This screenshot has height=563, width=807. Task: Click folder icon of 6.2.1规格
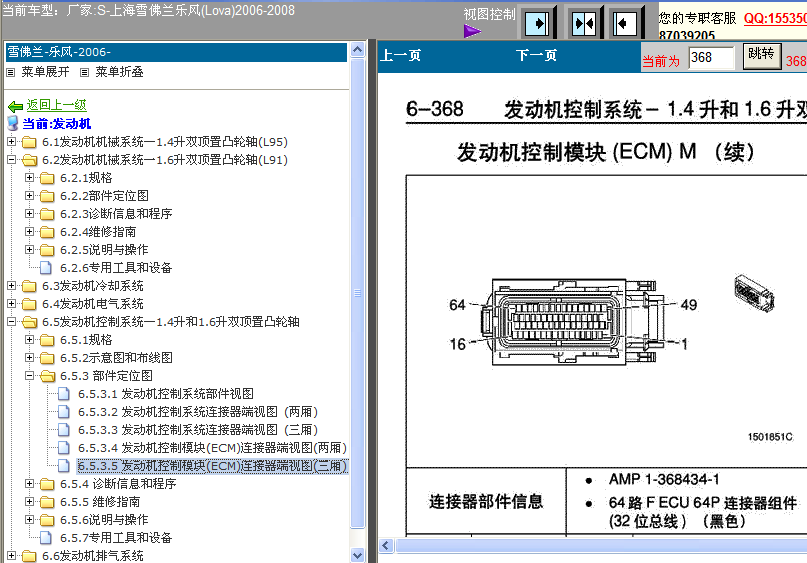point(47,178)
